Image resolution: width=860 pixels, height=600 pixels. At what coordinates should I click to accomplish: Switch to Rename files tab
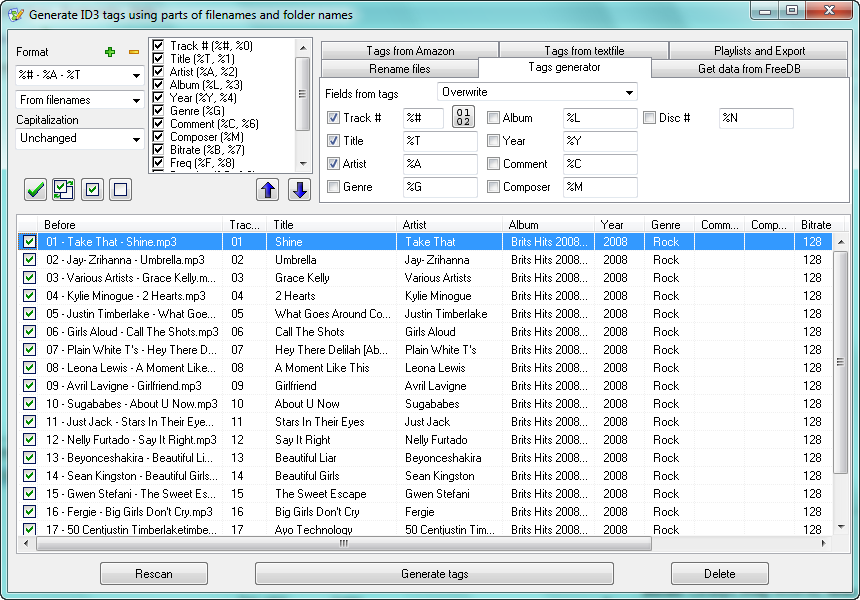399,69
